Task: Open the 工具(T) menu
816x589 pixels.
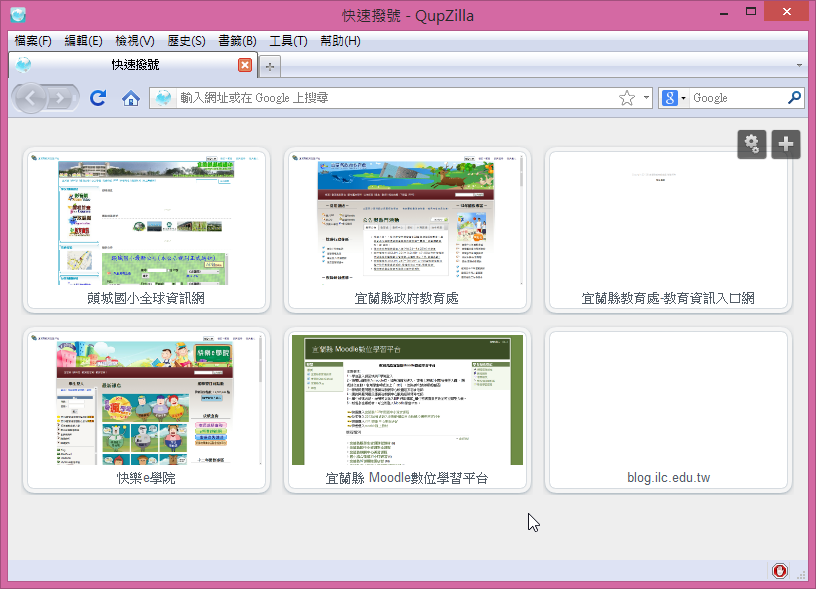Action: click(288, 41)
